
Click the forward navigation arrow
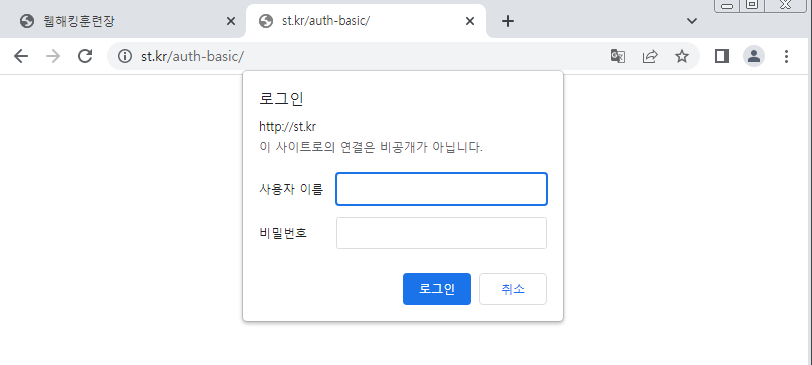click(53, 56)
